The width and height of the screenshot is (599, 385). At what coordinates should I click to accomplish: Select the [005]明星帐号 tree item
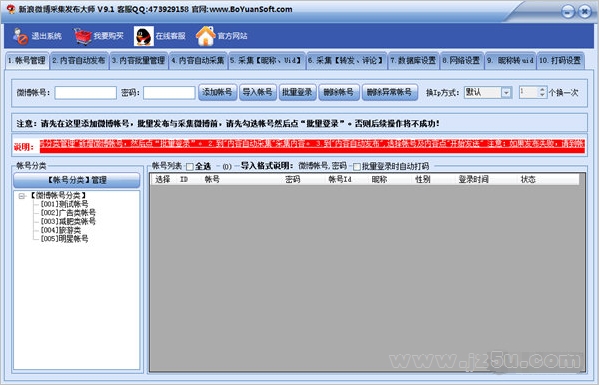coord(65,239)
